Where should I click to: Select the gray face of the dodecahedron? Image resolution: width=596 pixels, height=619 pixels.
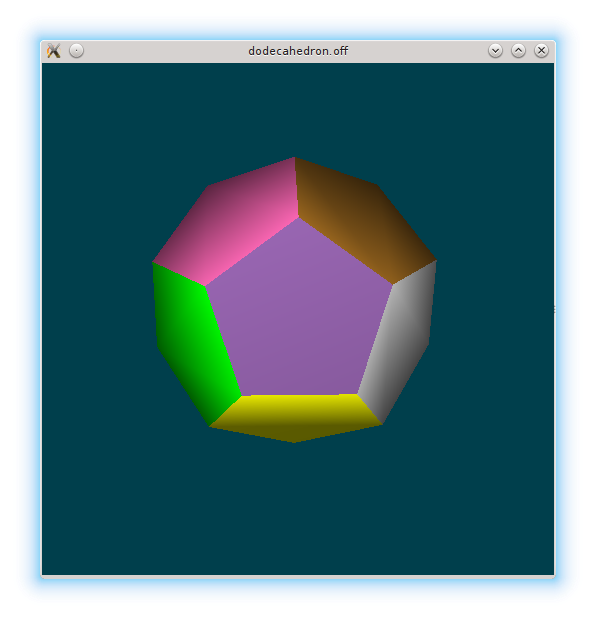(x=403, y=343)
